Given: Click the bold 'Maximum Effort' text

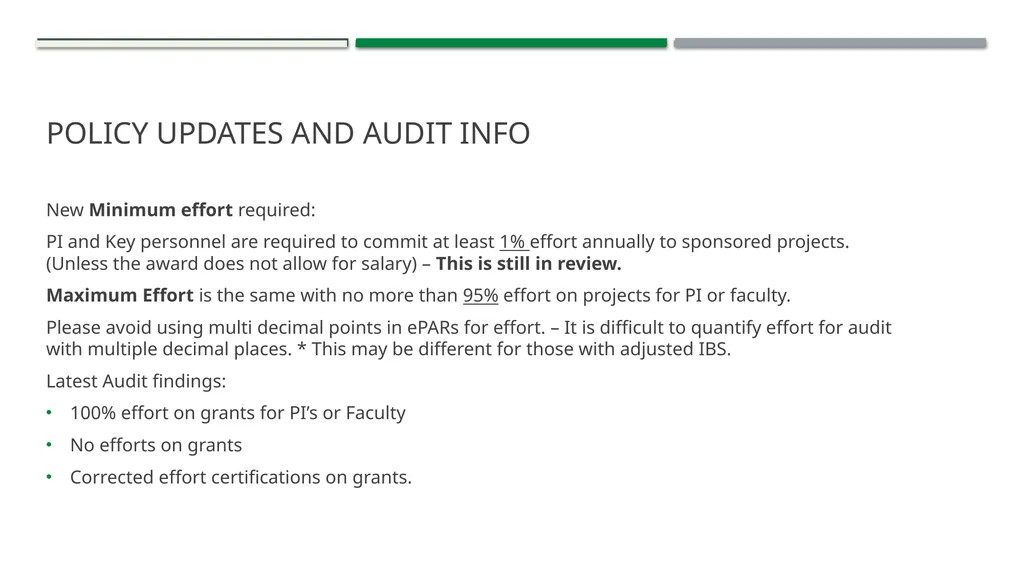Looking at the screenshot, I should tap(120, 295).
